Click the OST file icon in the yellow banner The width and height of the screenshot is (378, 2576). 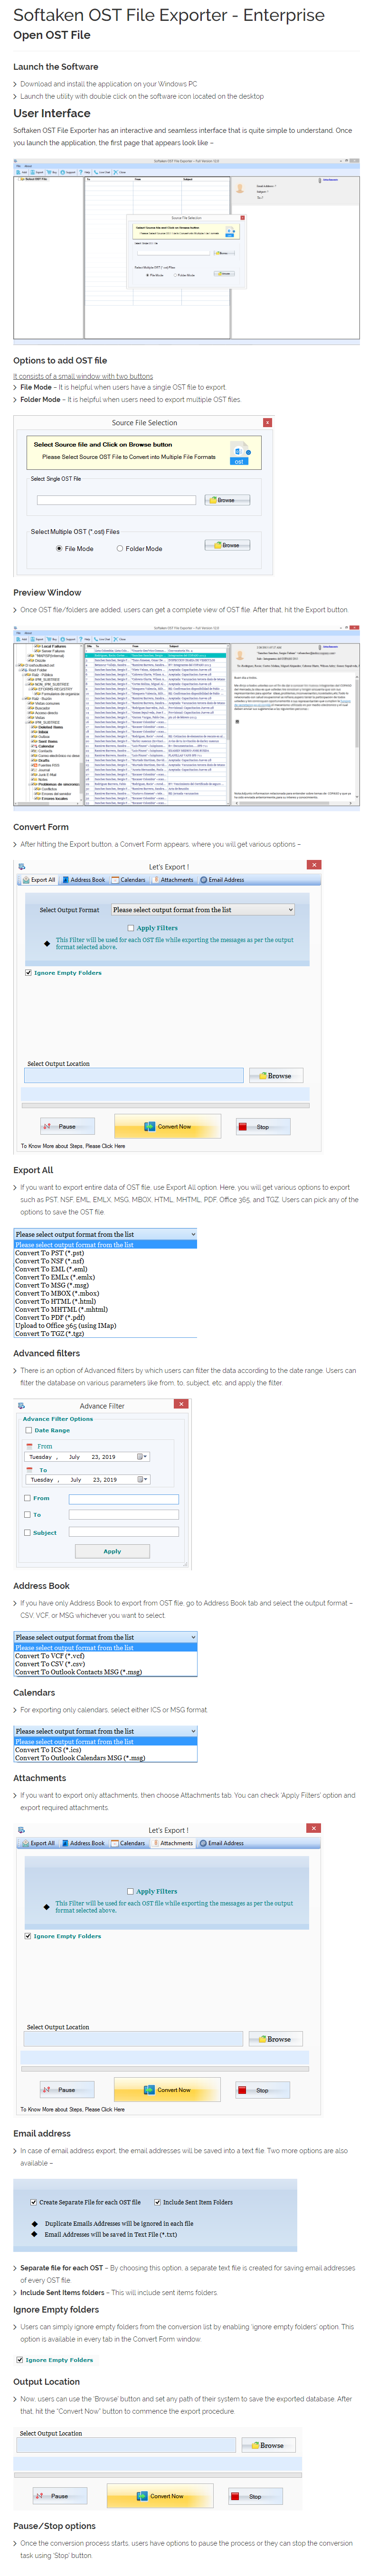[239, 453]
